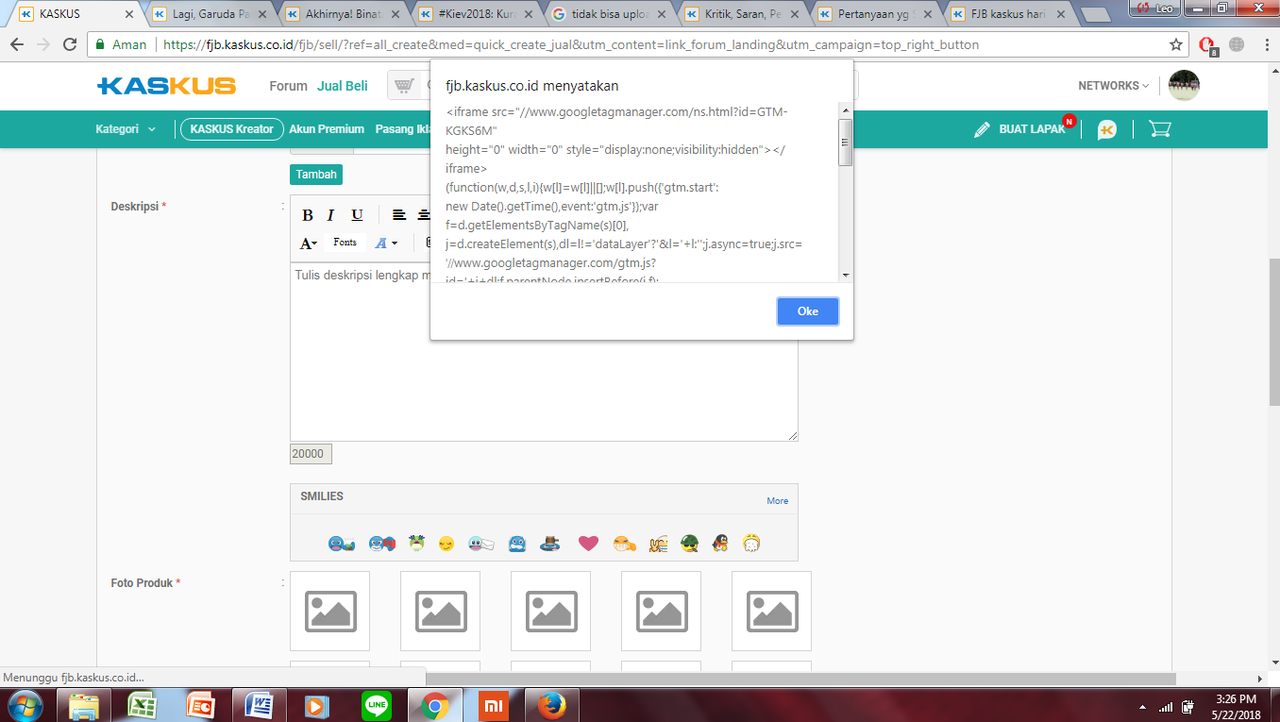
Task: Open the Windows Start menu
Action: [27, 705]
